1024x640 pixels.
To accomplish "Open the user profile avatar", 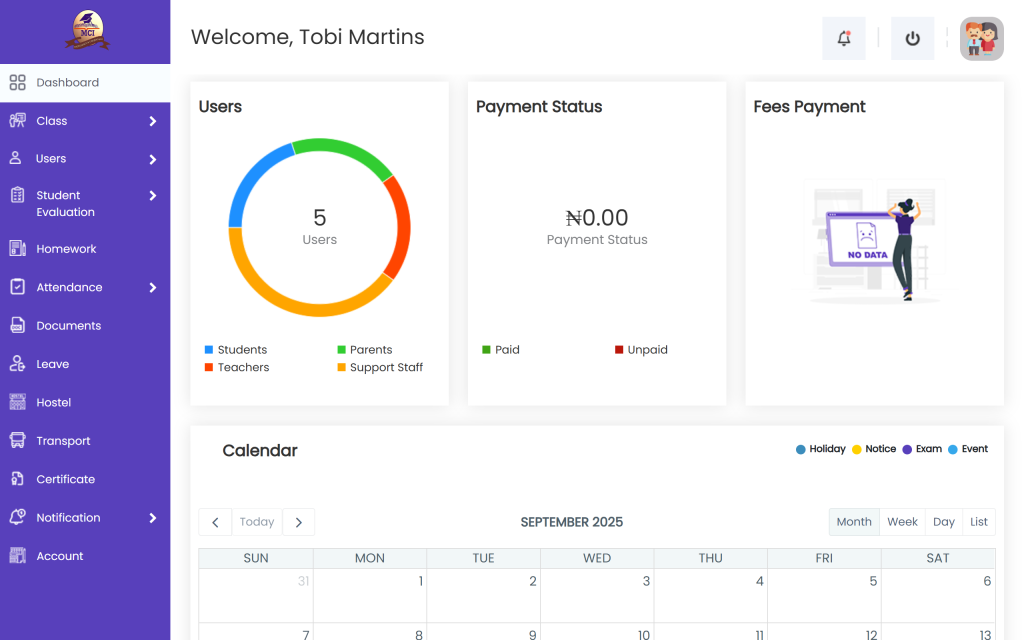I will click(981, 39).
